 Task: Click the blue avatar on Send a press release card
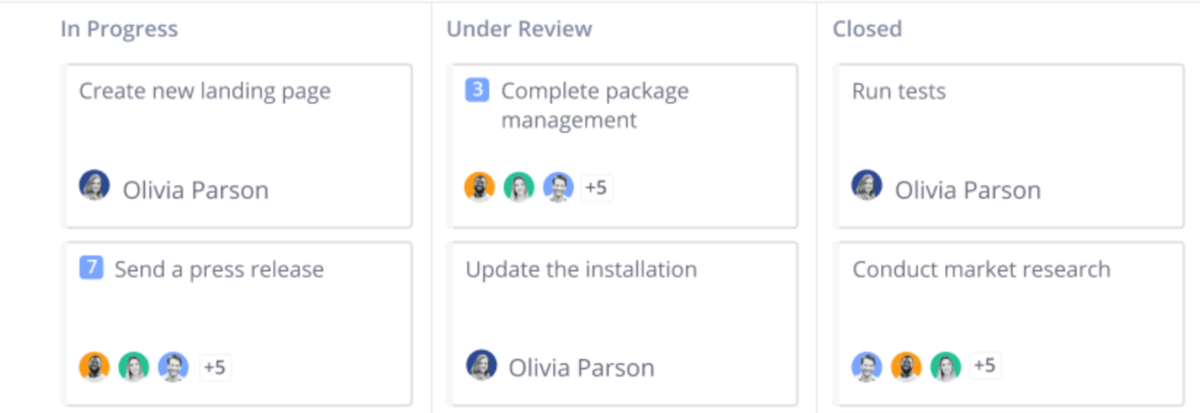point(173,366)
